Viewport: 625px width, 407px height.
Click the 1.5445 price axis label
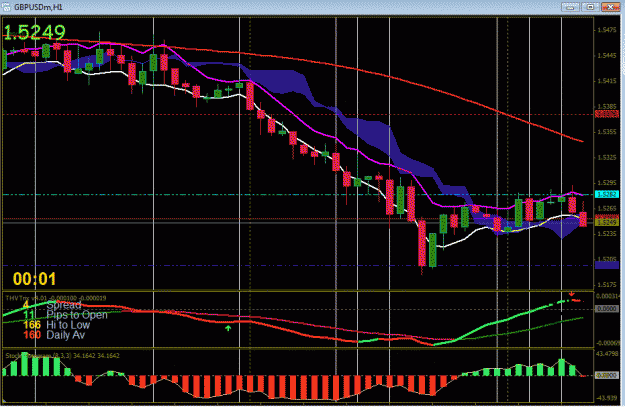pyautogui.click(x=607, y=55)
